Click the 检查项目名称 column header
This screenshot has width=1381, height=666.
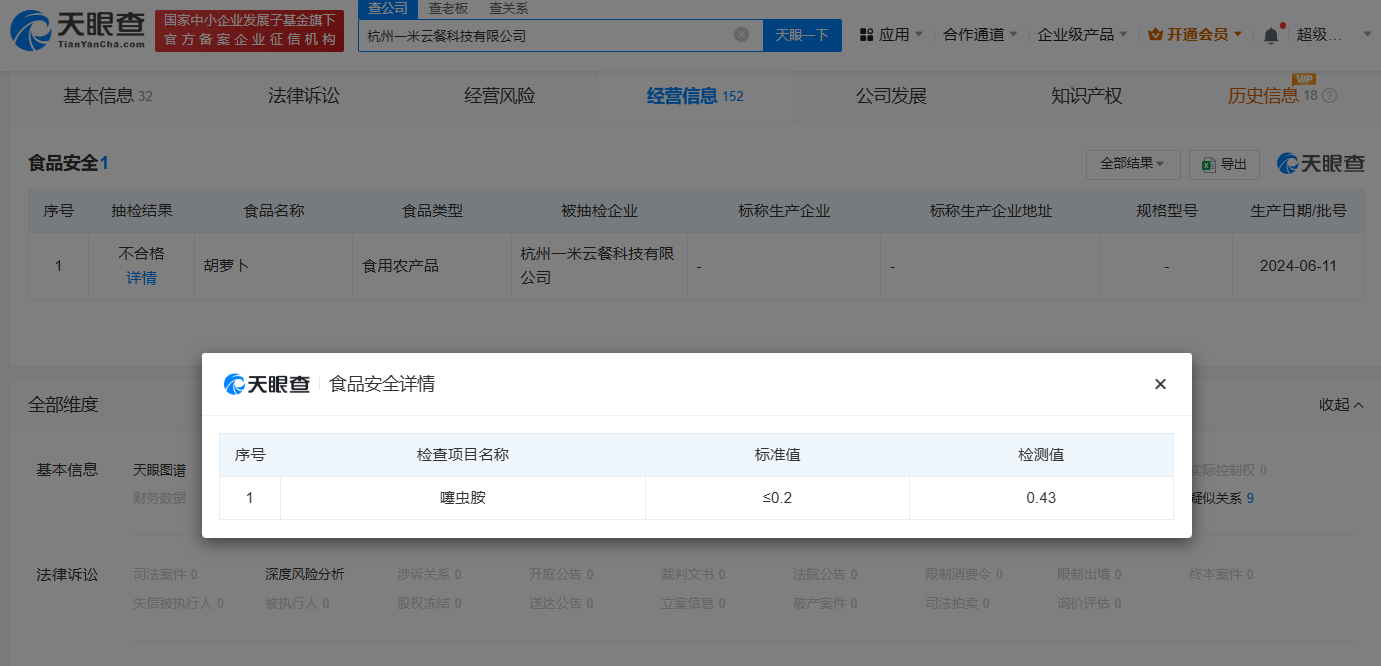(463, 455)
